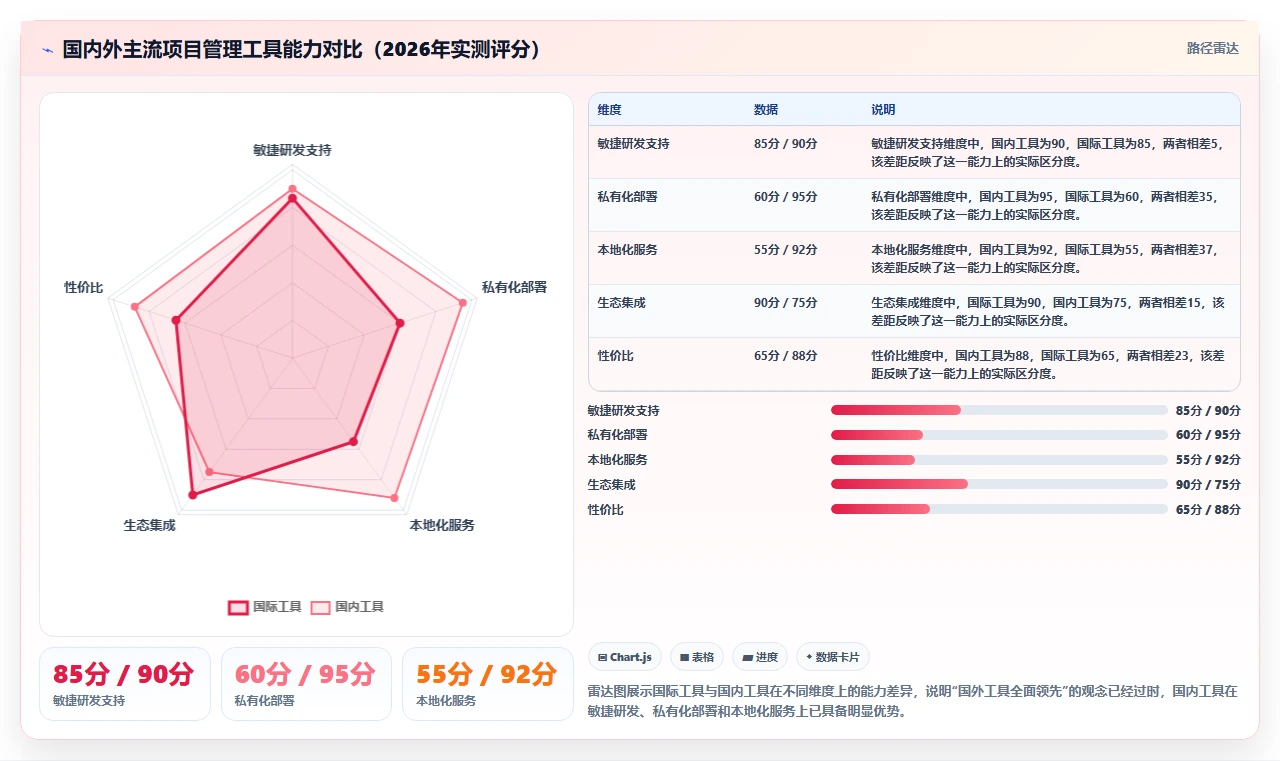The width and height of the screenshot is (1280, 761).
Task: Click the 国际工具 data point on 敏捷研发支持 axis
Action: pos(292,199)
